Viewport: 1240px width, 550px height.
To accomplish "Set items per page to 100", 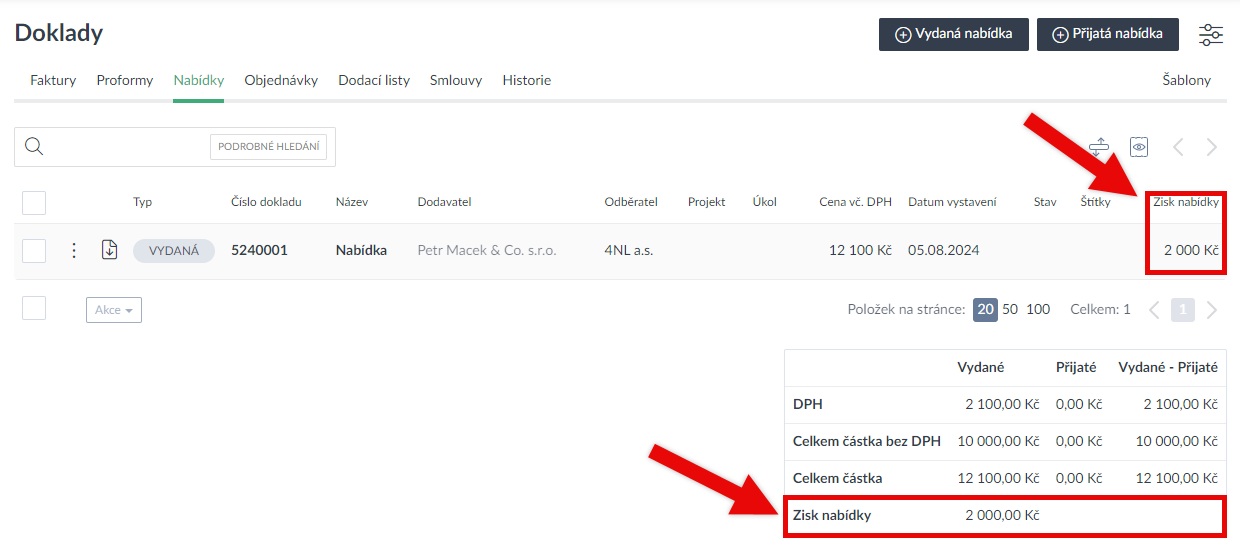I will tap(1038, 310).
